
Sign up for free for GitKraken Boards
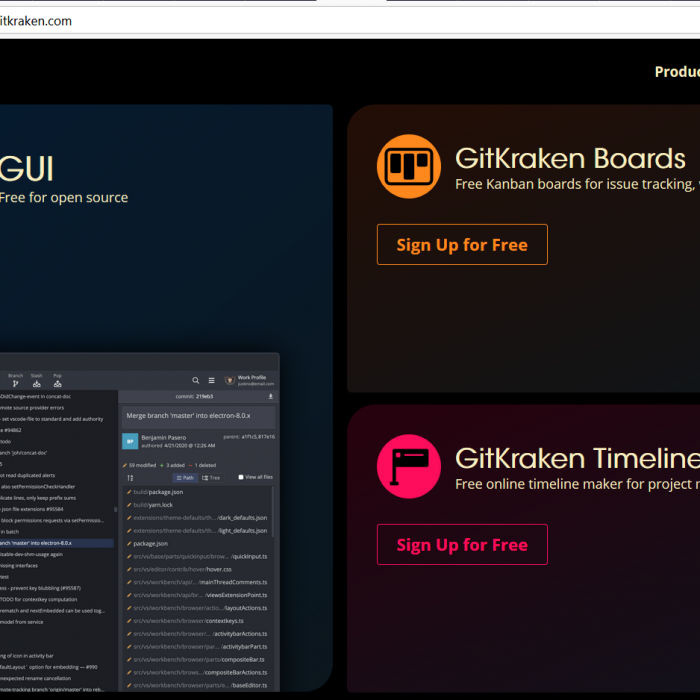(462, 245)
